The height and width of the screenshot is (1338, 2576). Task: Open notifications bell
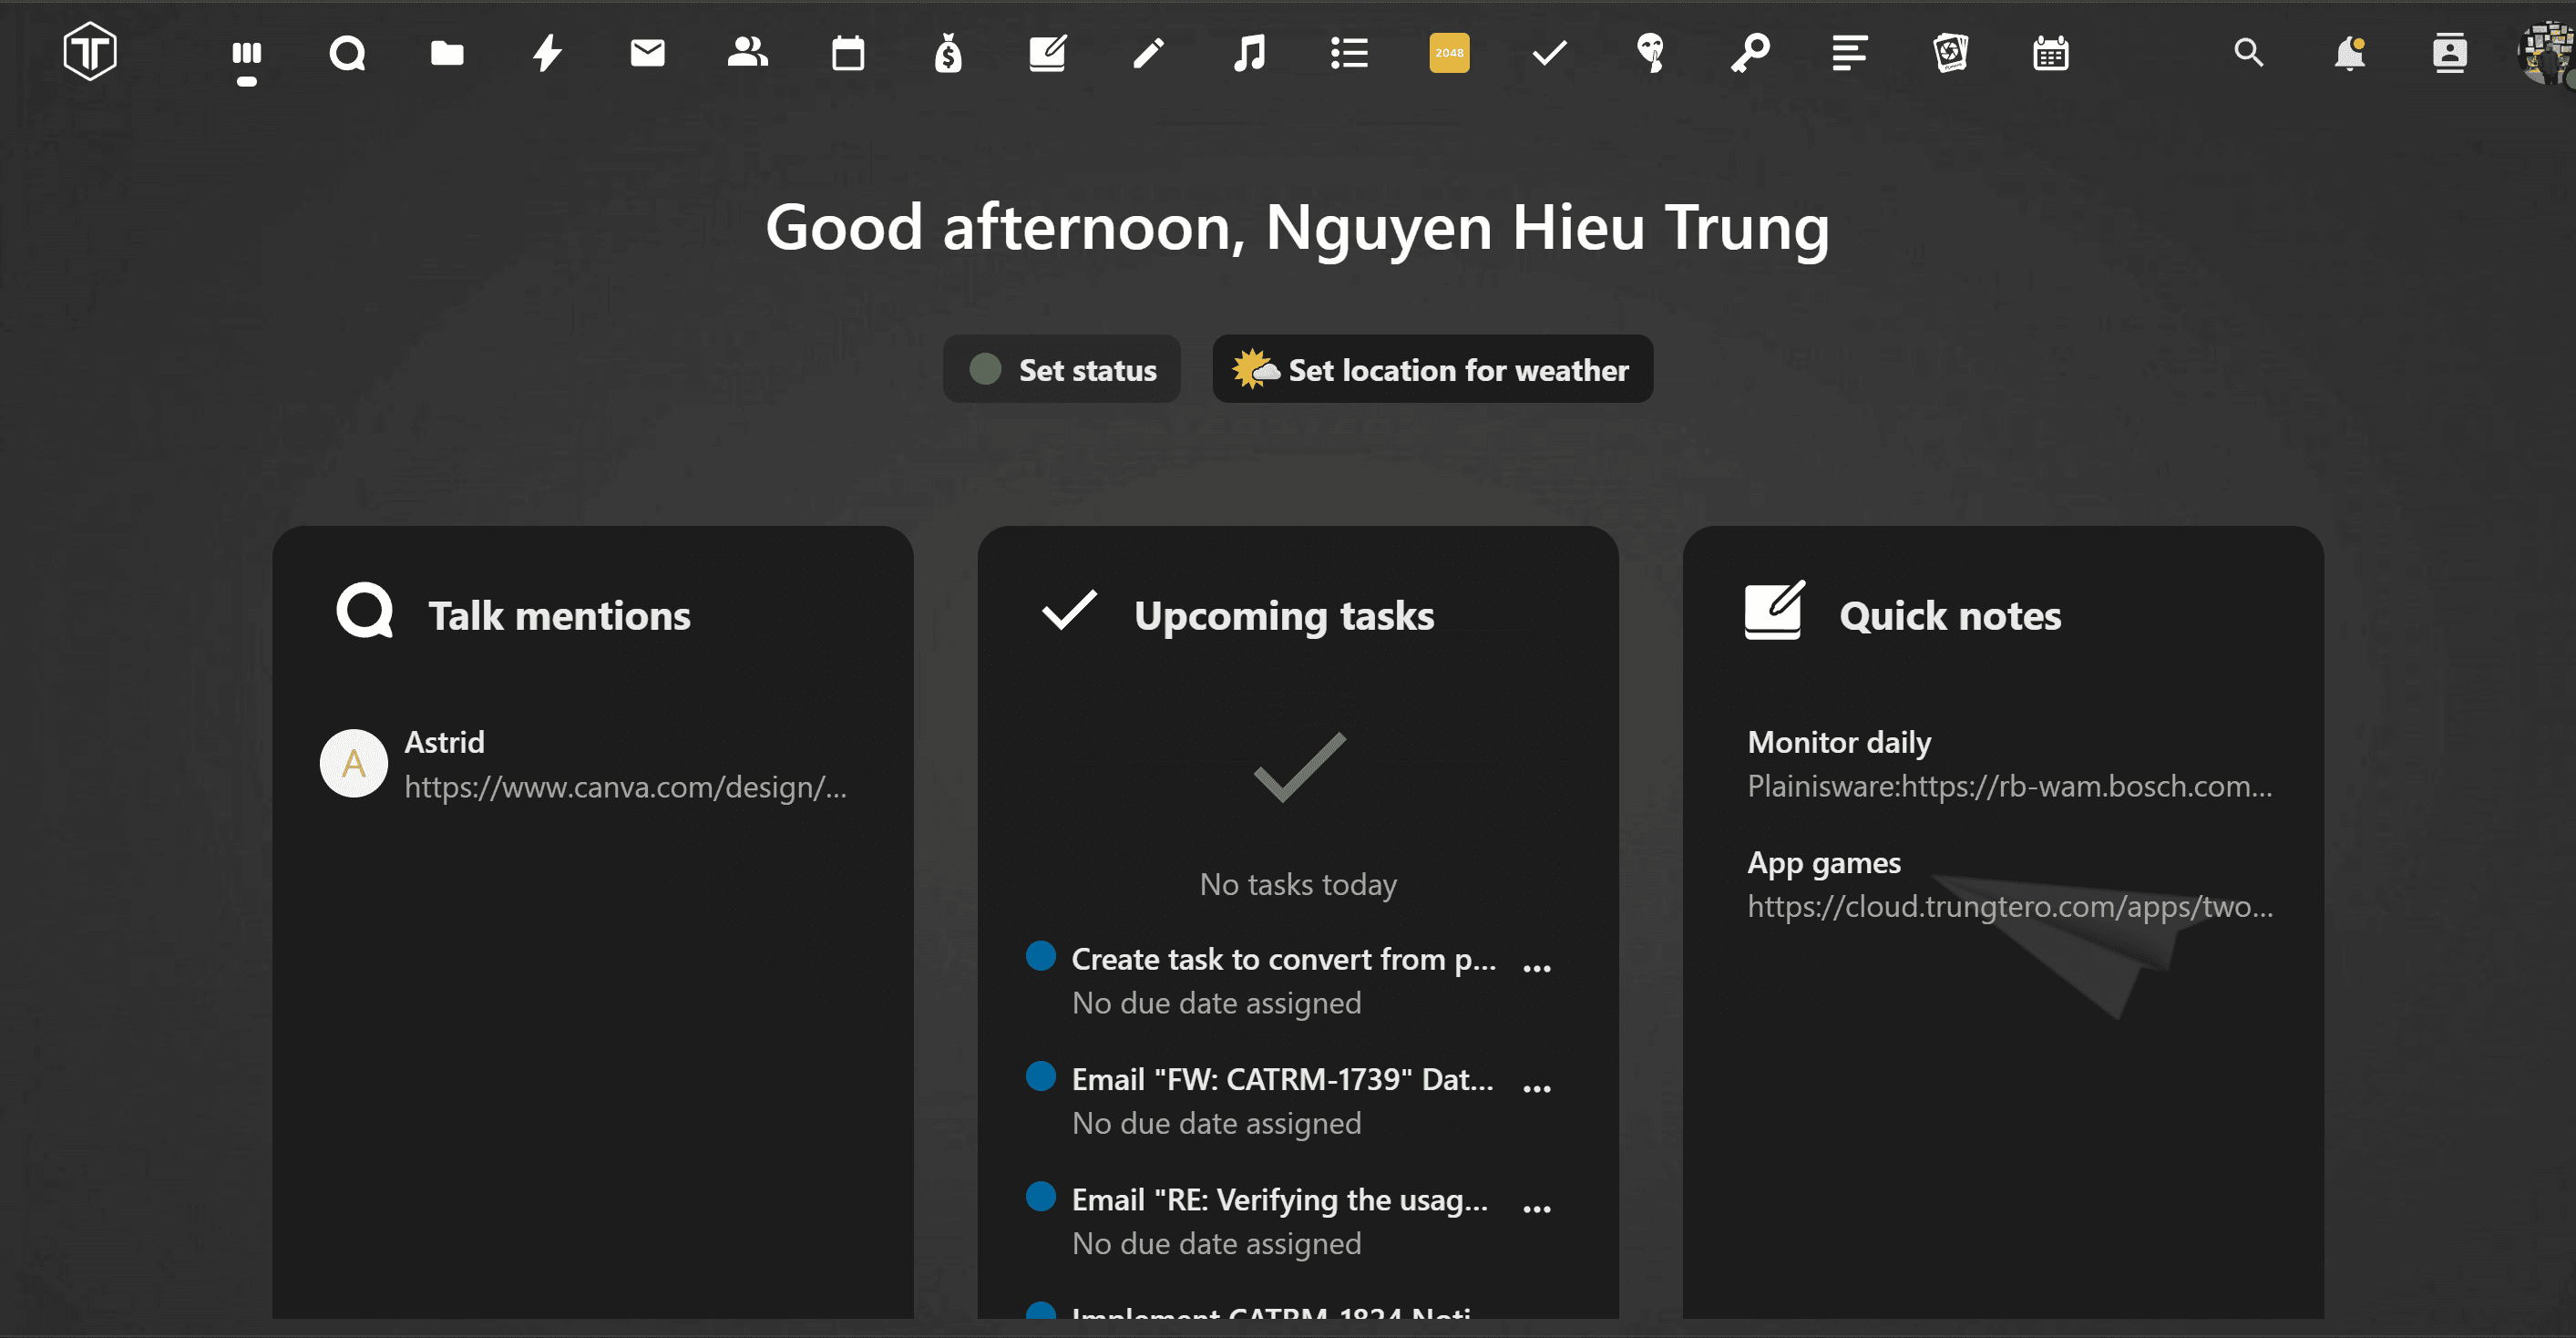click(x=2349, y=53)
